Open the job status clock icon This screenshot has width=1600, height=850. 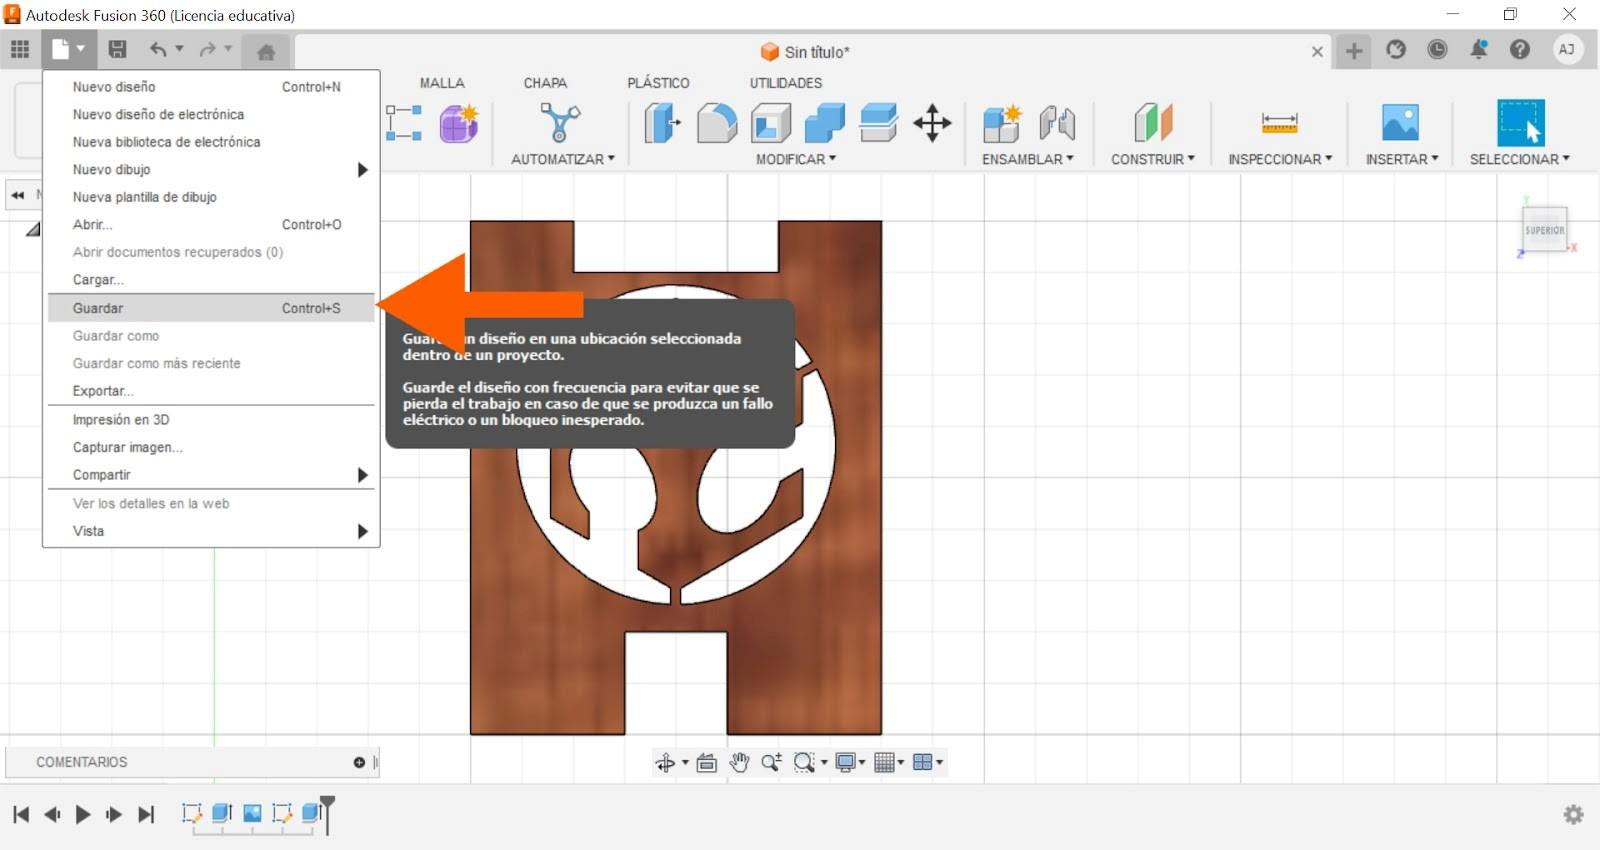[1437, 49]
